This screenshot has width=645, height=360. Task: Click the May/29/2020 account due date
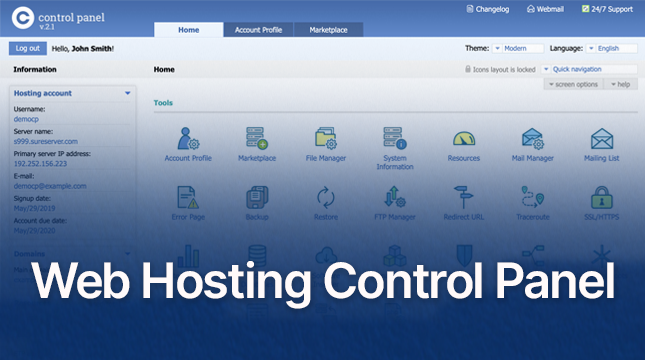click(x=35, y=230)
